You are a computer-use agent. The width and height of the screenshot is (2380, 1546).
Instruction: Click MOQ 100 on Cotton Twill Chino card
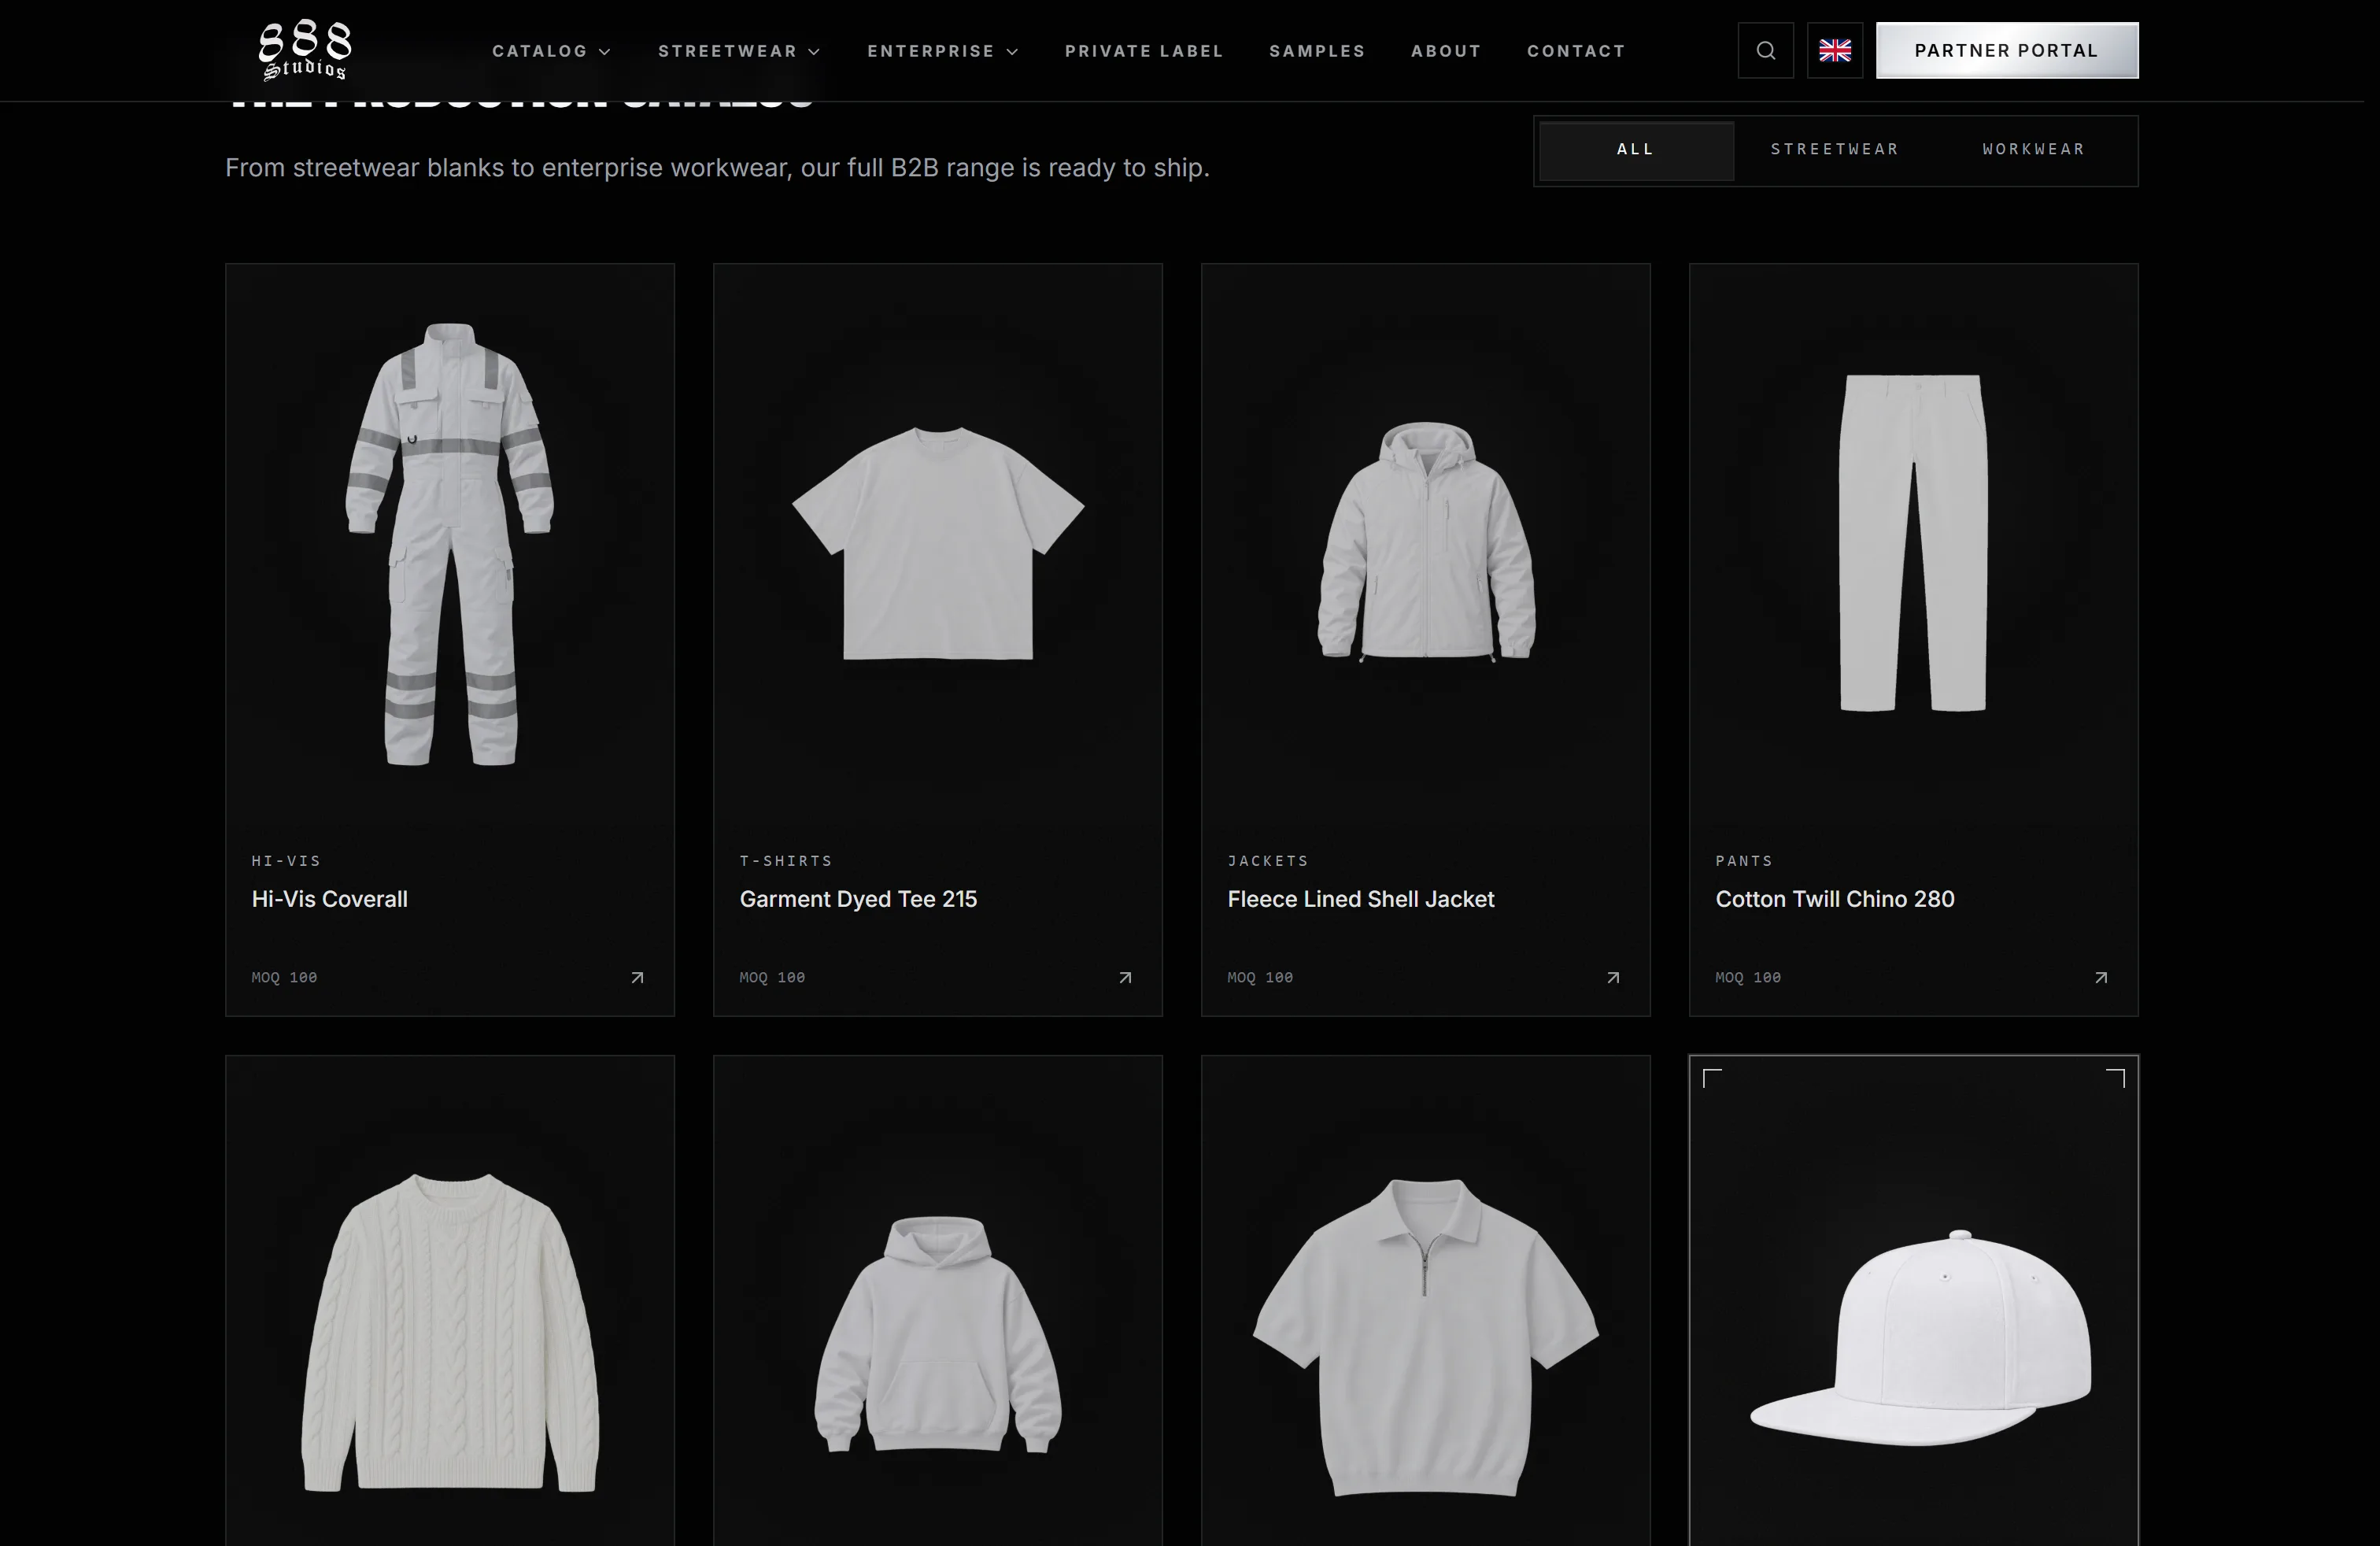(x=1748, y=977)
